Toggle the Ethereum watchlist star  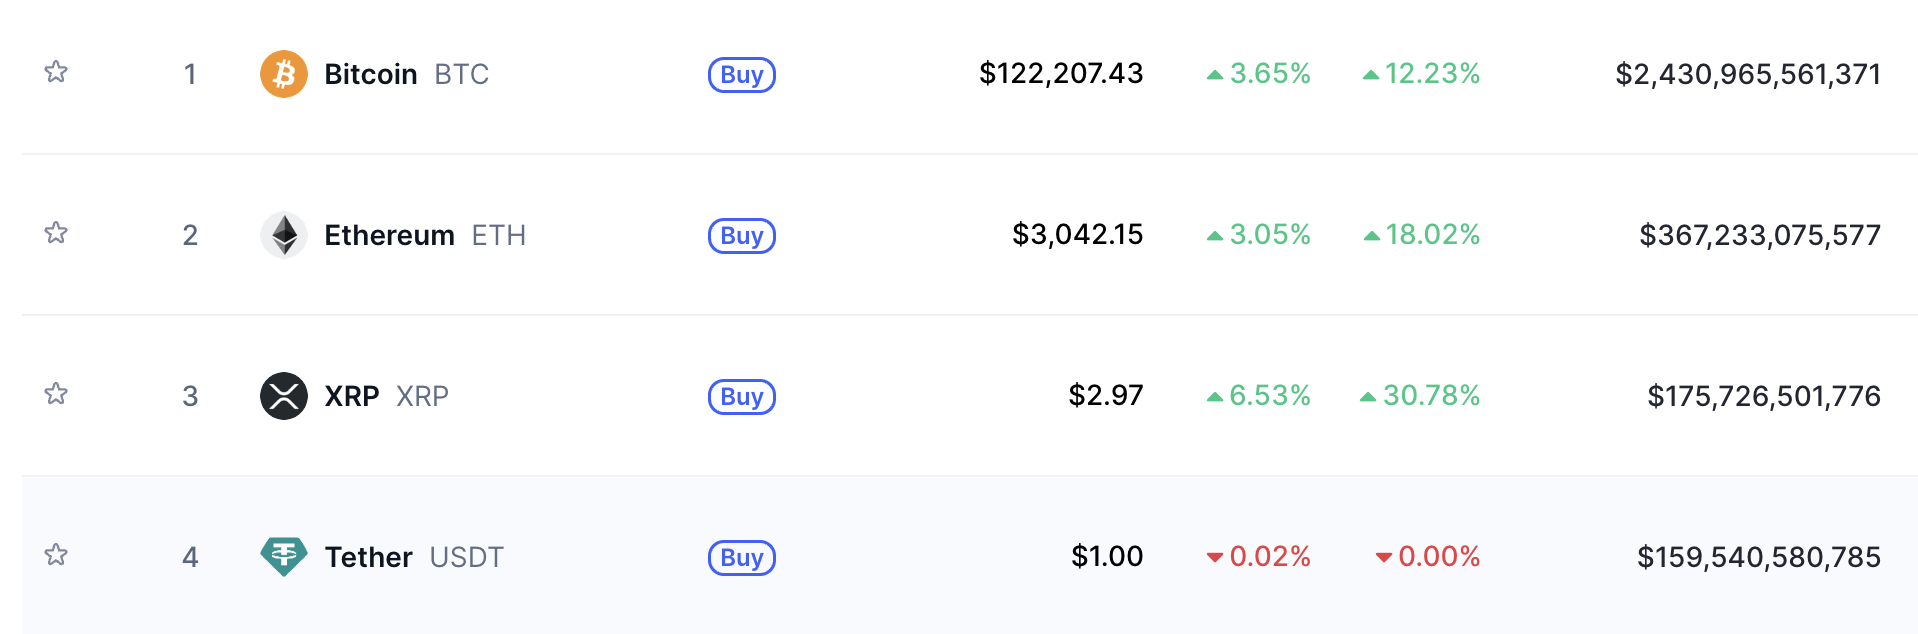pyautogui.click(x=56, y=233)
